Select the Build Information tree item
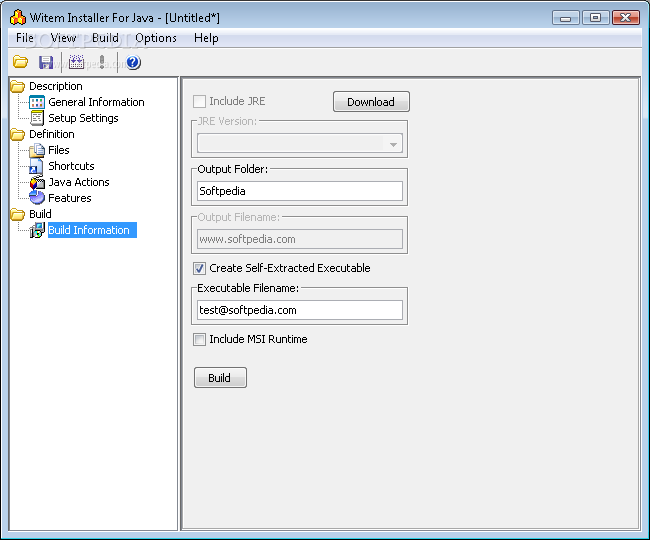650x540 pixels. point(92,230)
